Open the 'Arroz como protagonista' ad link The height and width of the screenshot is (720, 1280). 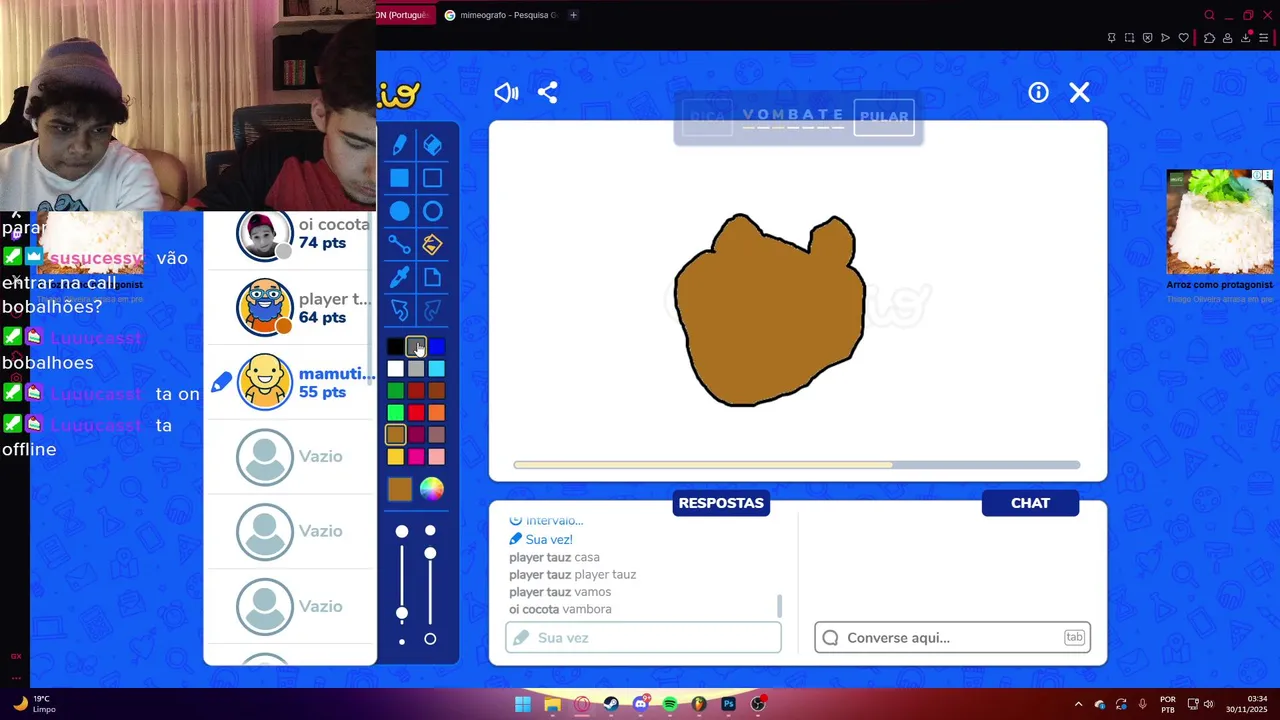(1219, 285)
